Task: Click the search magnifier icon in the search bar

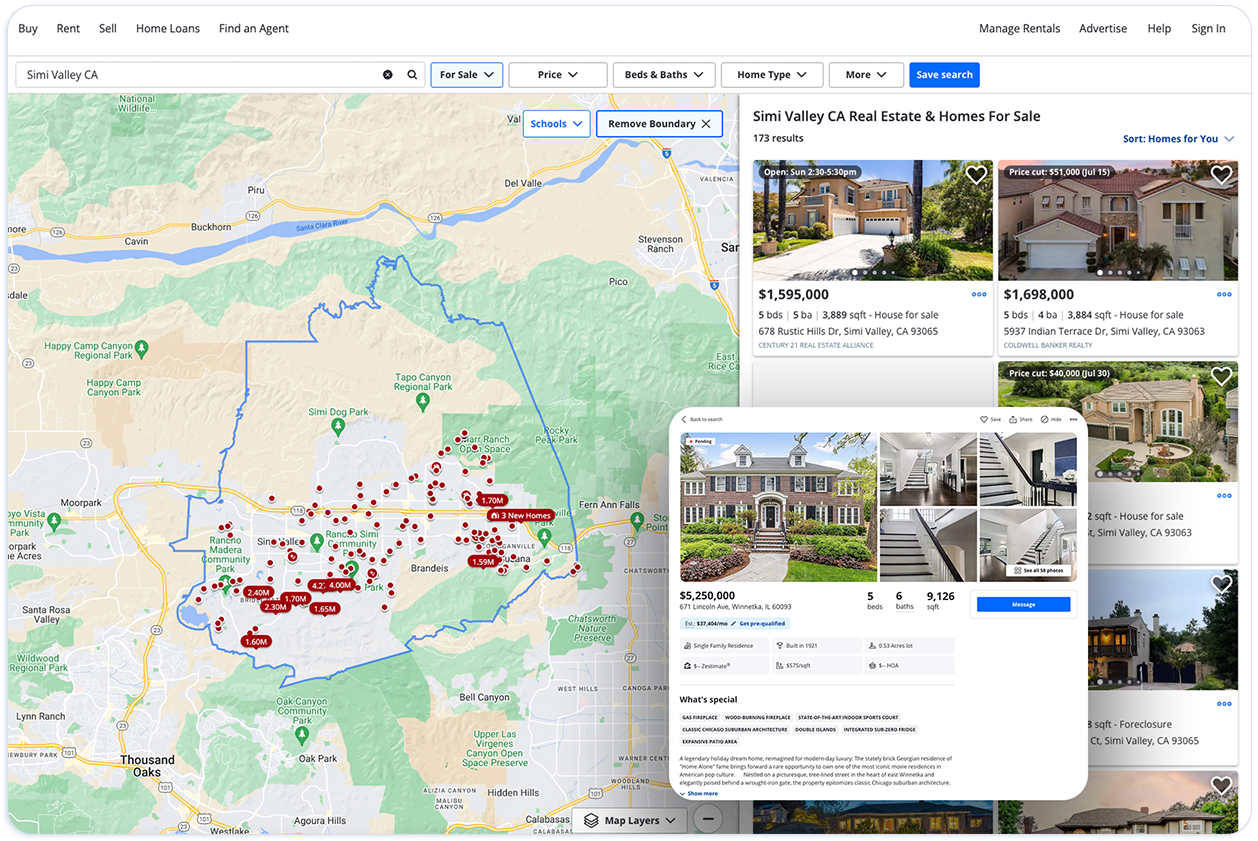Action: (412, 74)
